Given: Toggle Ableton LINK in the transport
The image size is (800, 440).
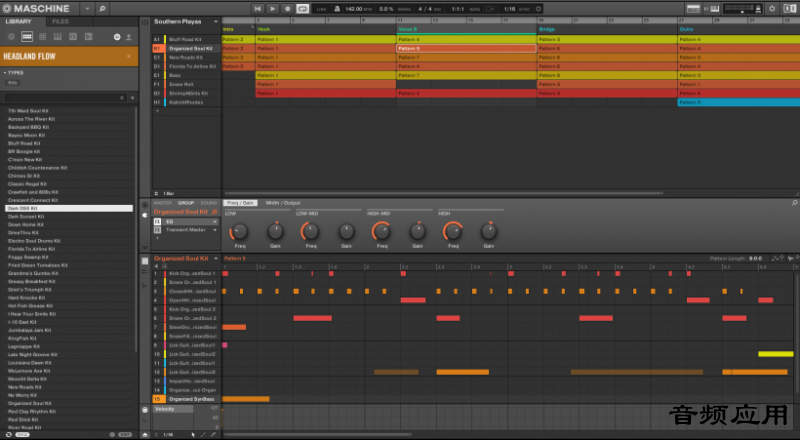Looking at the screenshot, I should coord(321,9).
